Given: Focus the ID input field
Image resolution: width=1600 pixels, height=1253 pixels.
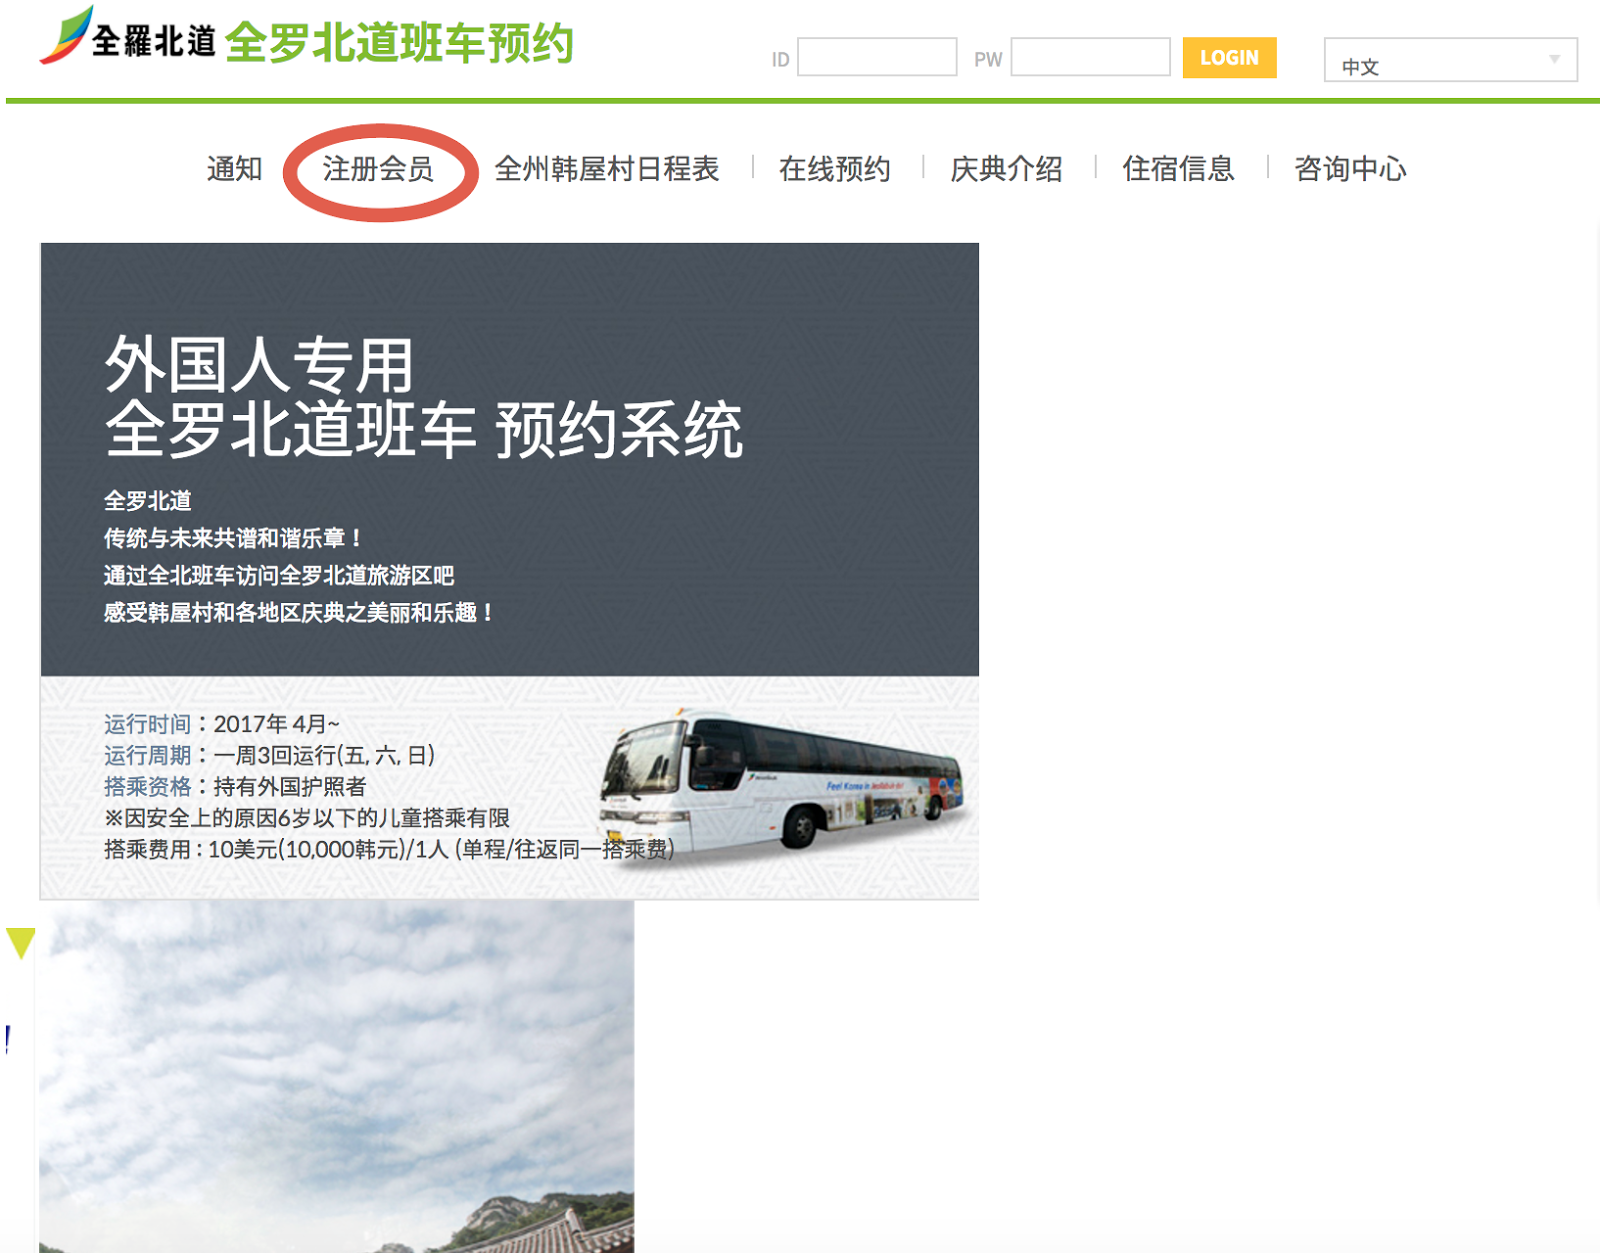Looking at the screenshot, I should (x=876, y=58).
